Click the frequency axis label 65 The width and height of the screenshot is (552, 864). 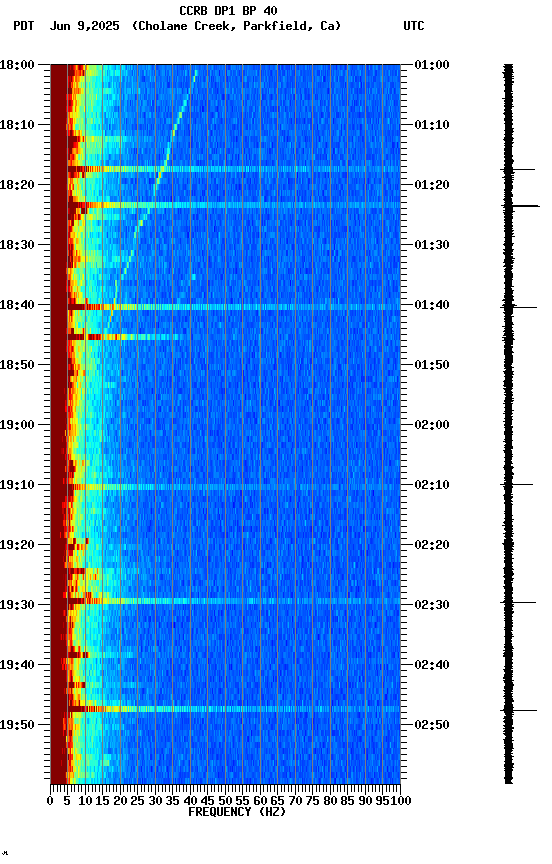tap(278, 801)
